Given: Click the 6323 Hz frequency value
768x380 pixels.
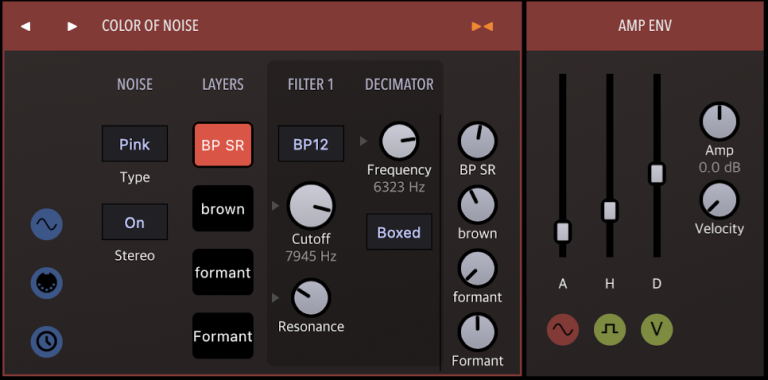Looking at the screenshot, I should 399,188.
